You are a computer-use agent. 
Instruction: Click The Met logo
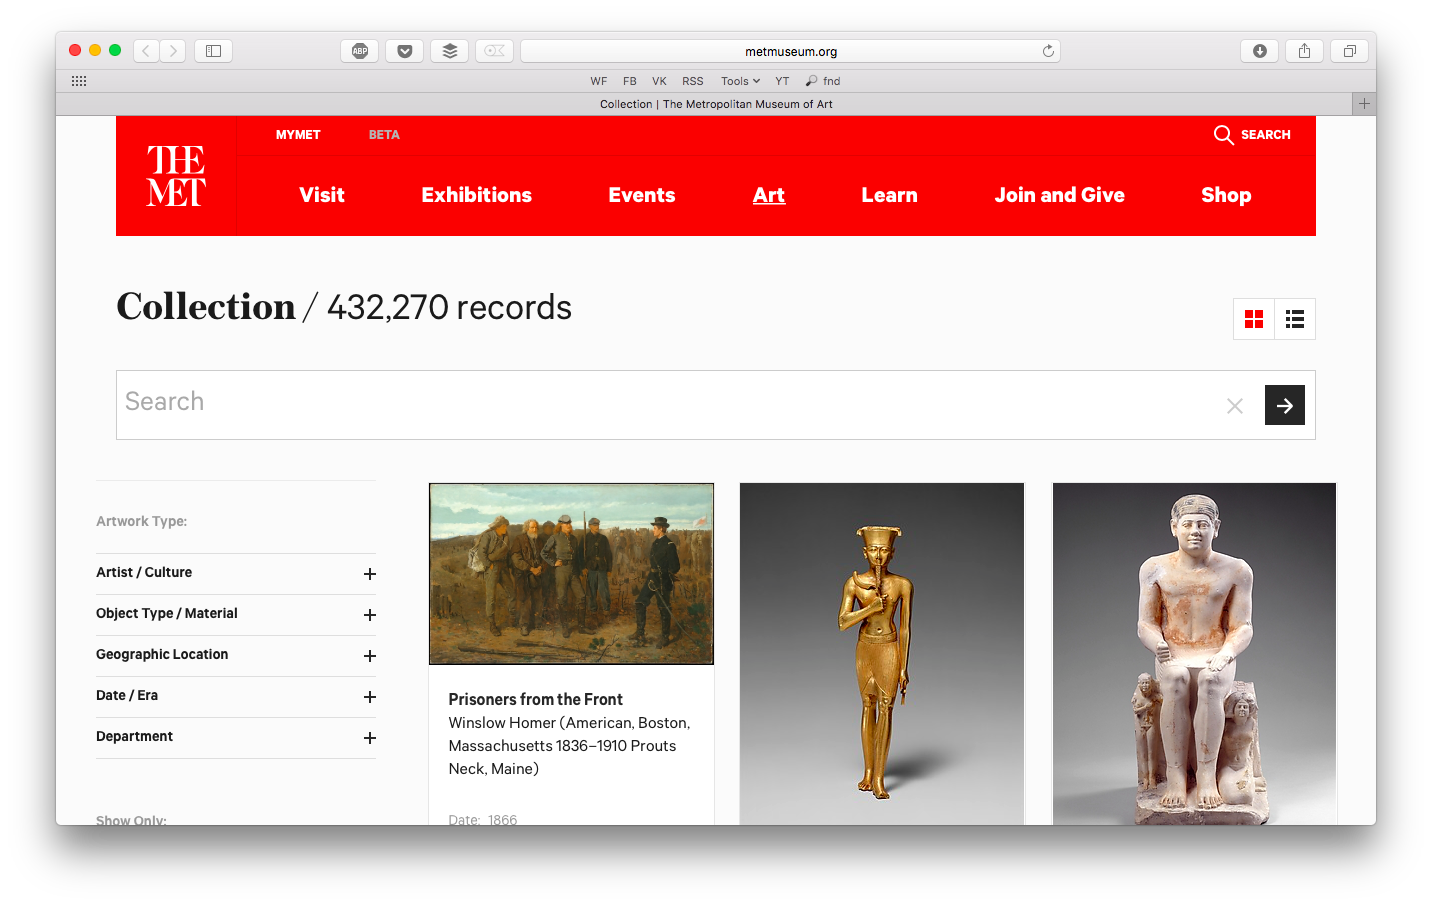176,176
